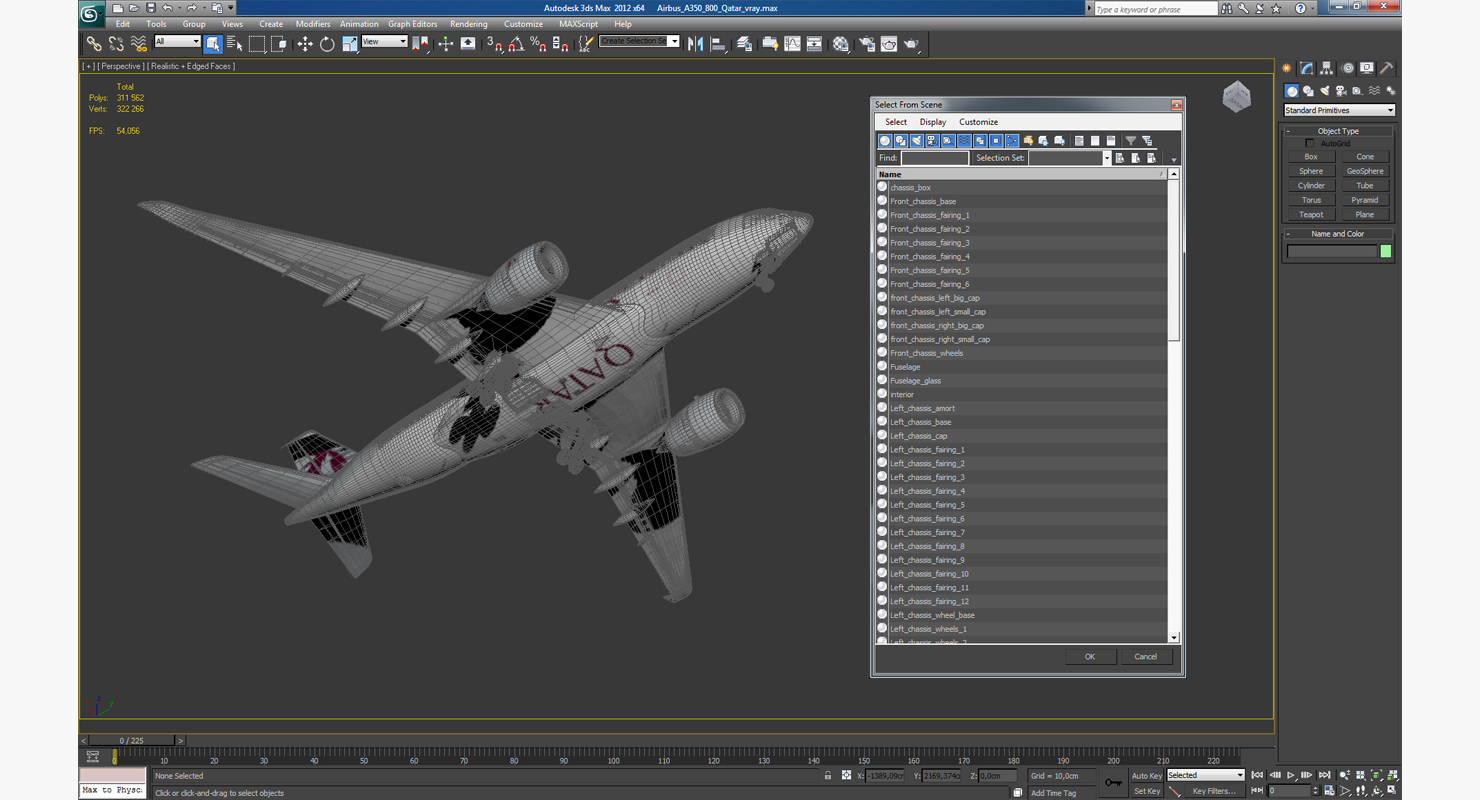Open the Modifiers menu
The height and width of the screenshot is (800, 1480).
tap(313, 24)
